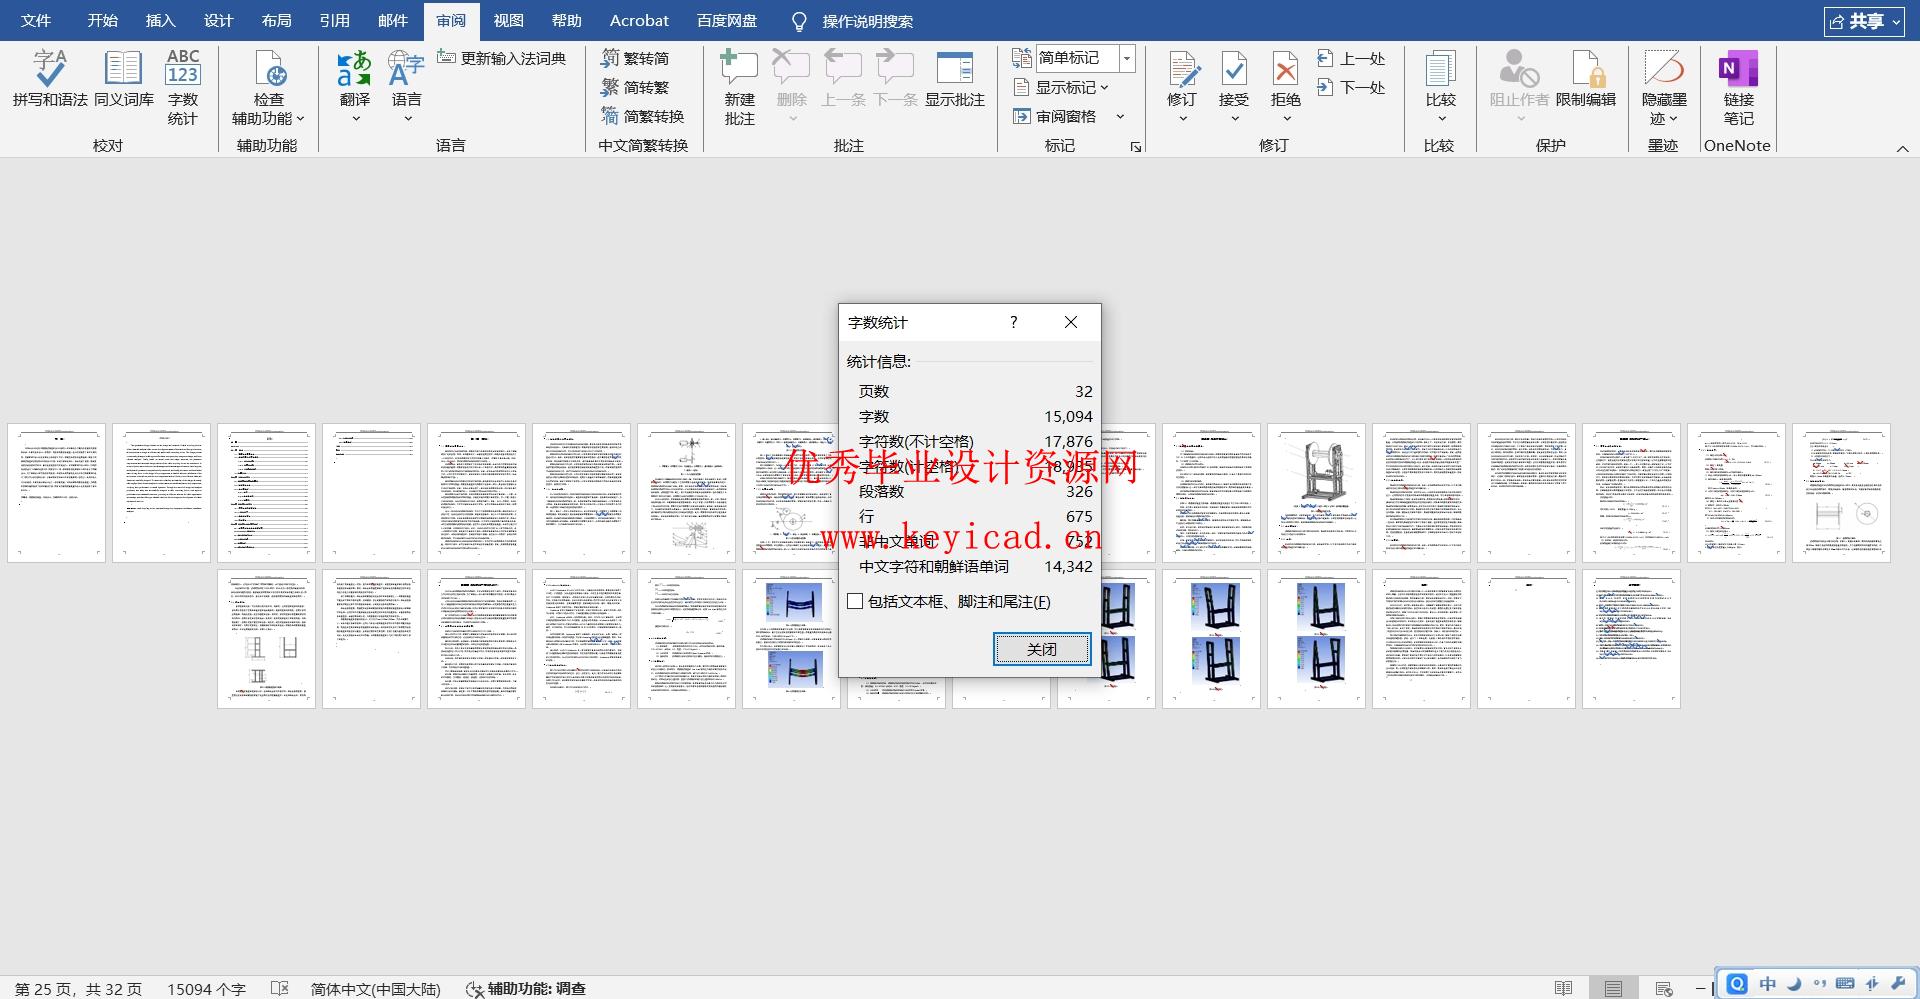Check include textboxes, footnotes and endnotes
This screenshot has width=1920, height=999.
pos(855,601)
